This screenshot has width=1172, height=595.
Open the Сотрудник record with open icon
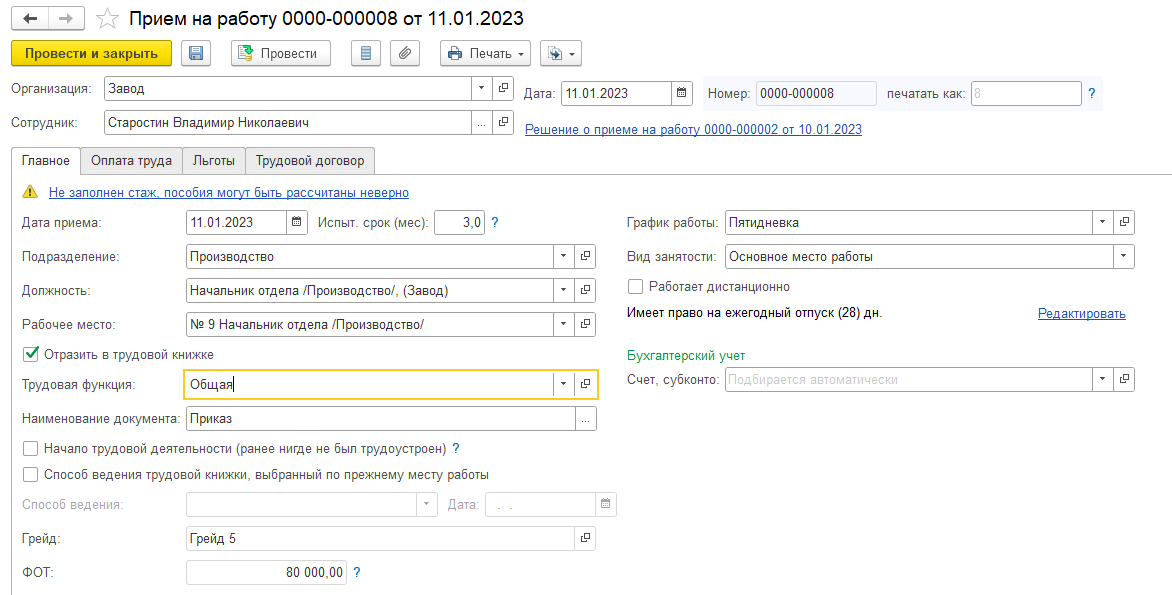click(x=503, y=123)
